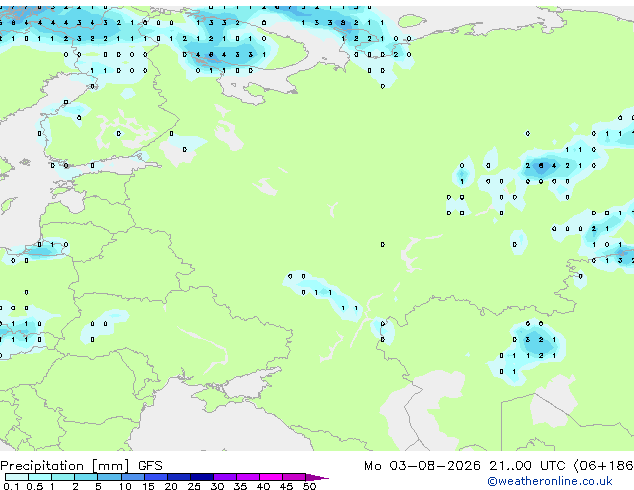Screen dimensions: 634x490
Task: Select legend swatch between 2 and 5
Action: point(86,477)
